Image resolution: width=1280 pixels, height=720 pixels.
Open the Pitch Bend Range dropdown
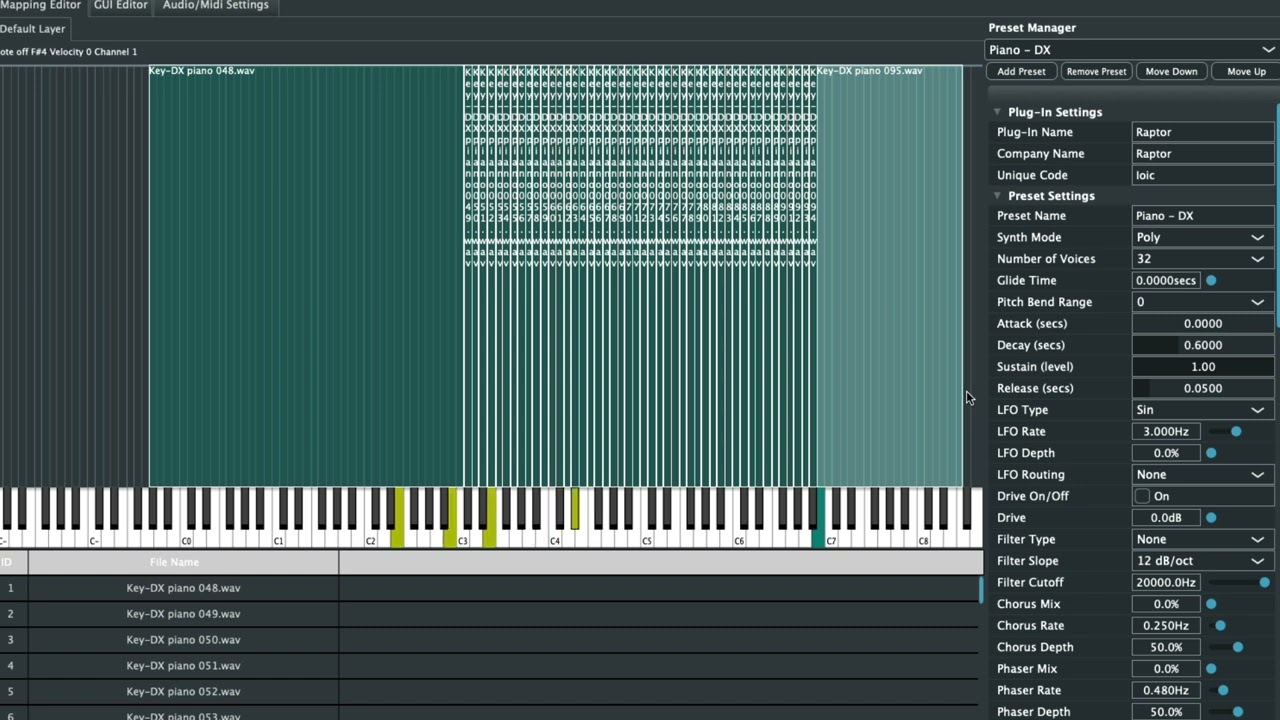[x=1204, y=302]
